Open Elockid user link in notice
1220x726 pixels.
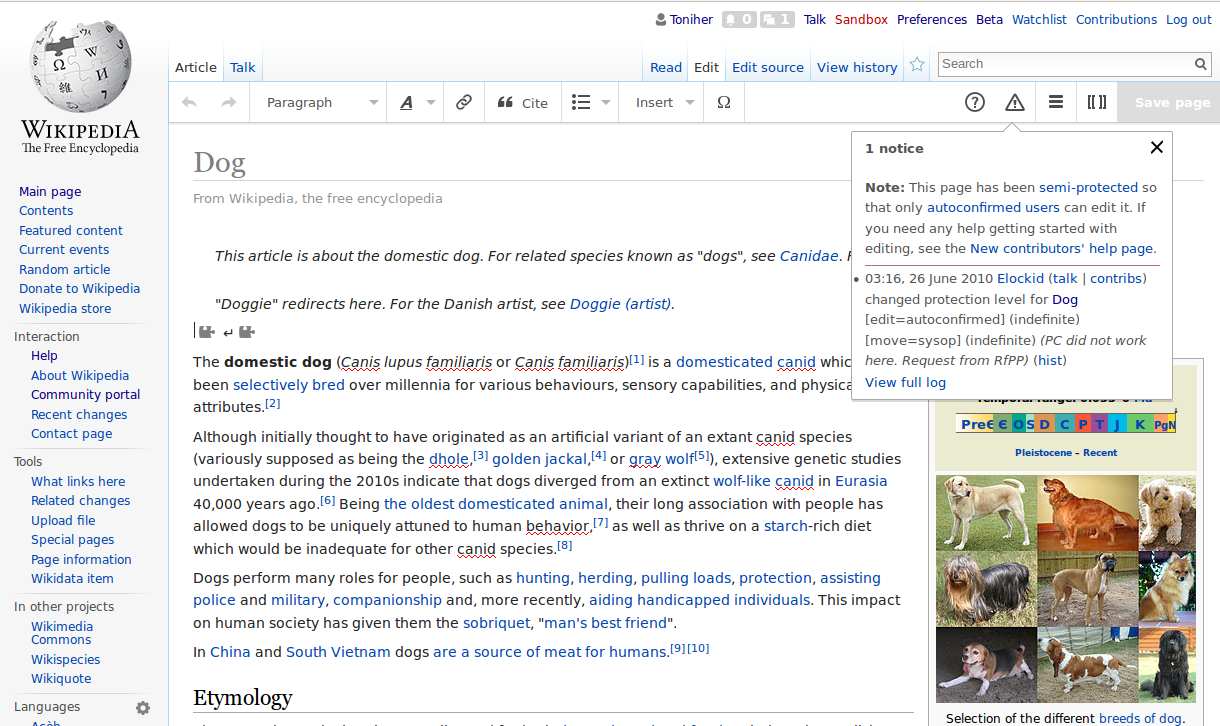1020,278
